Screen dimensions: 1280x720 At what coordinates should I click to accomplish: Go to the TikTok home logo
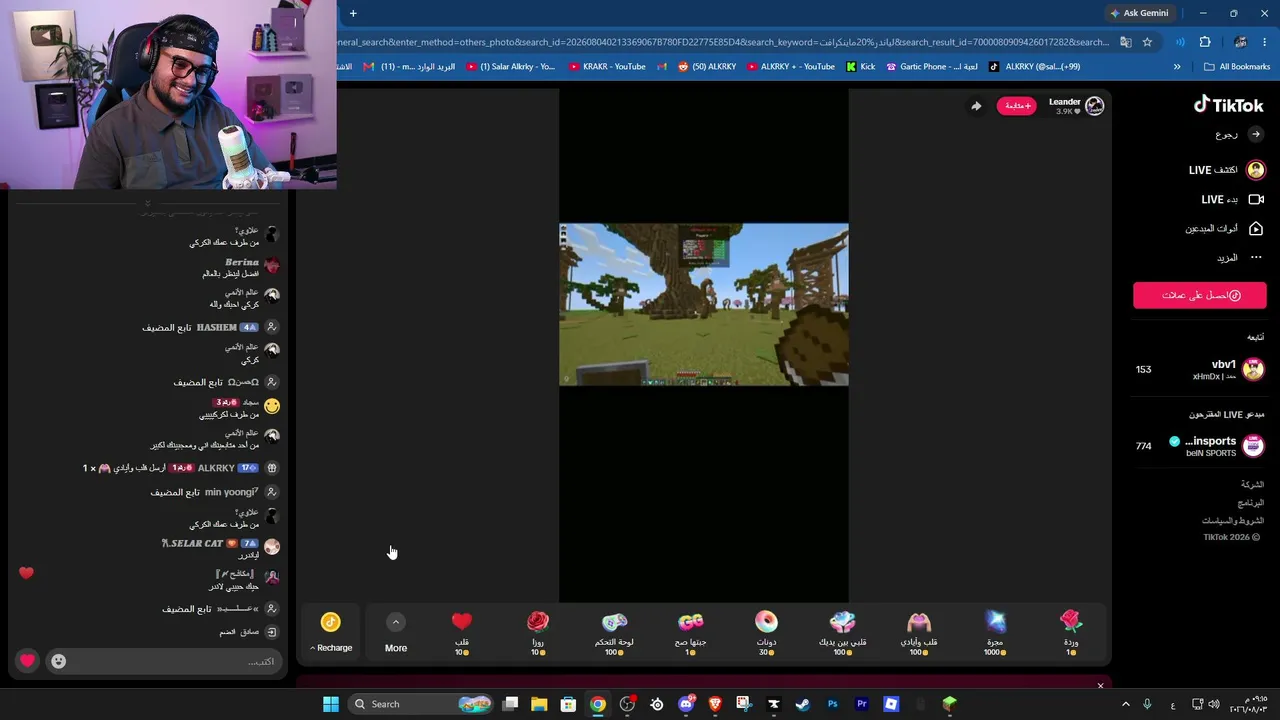point(1229,105)
